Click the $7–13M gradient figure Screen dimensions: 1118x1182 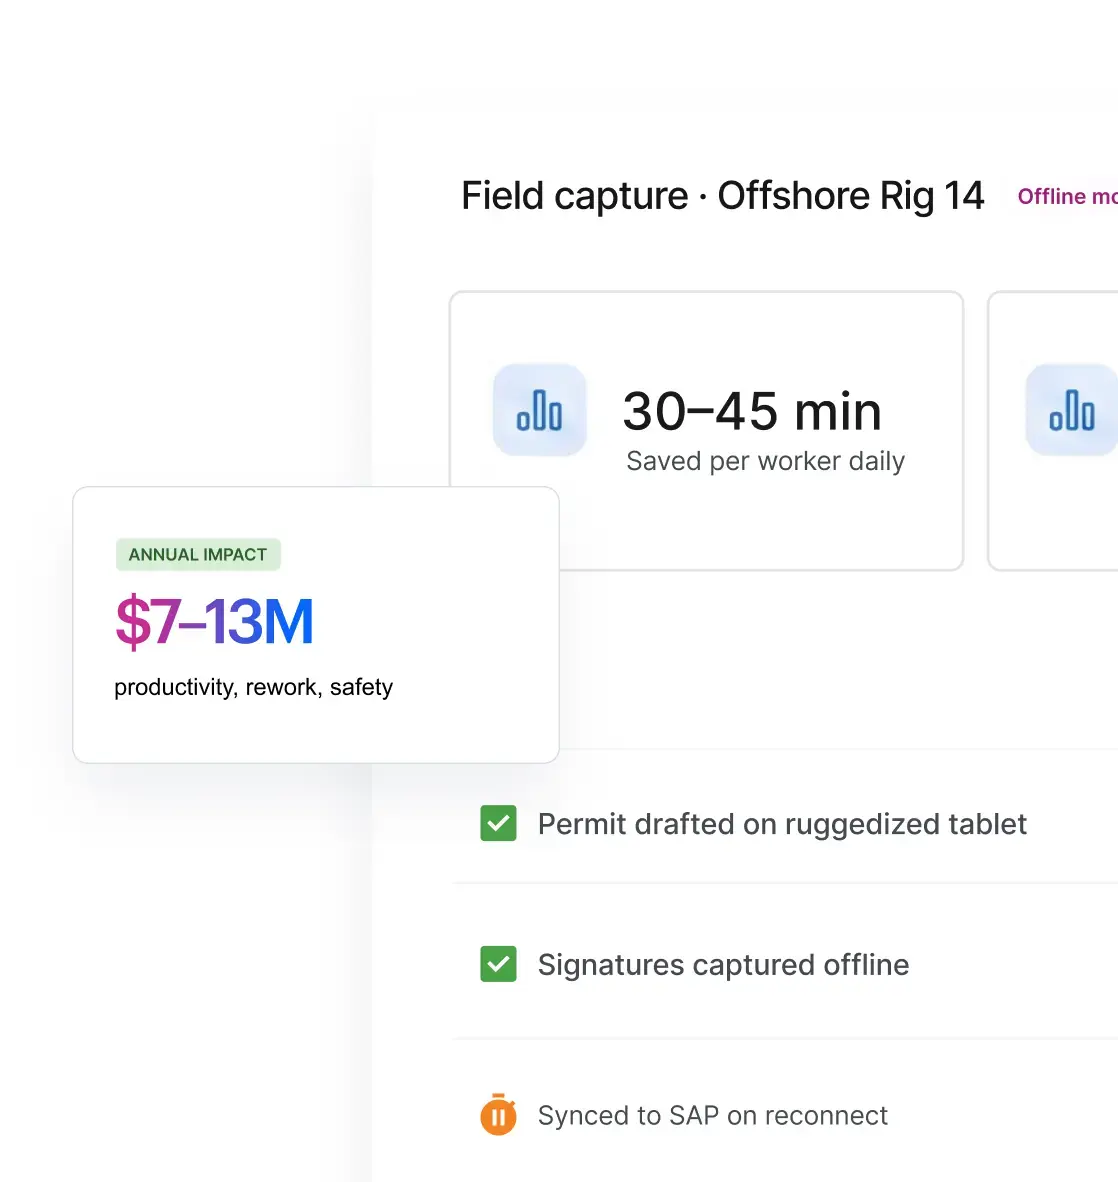(214, 622)
